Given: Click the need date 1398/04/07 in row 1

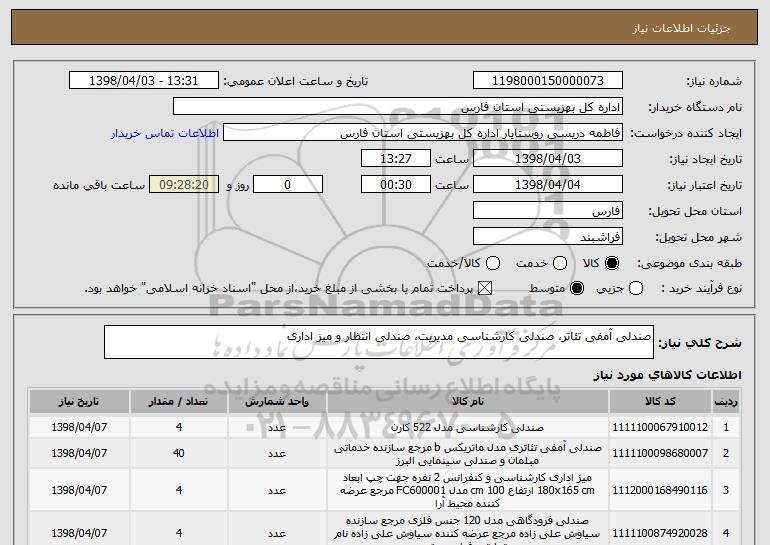Looking at the screenshot, I should (x=79, y=427).
